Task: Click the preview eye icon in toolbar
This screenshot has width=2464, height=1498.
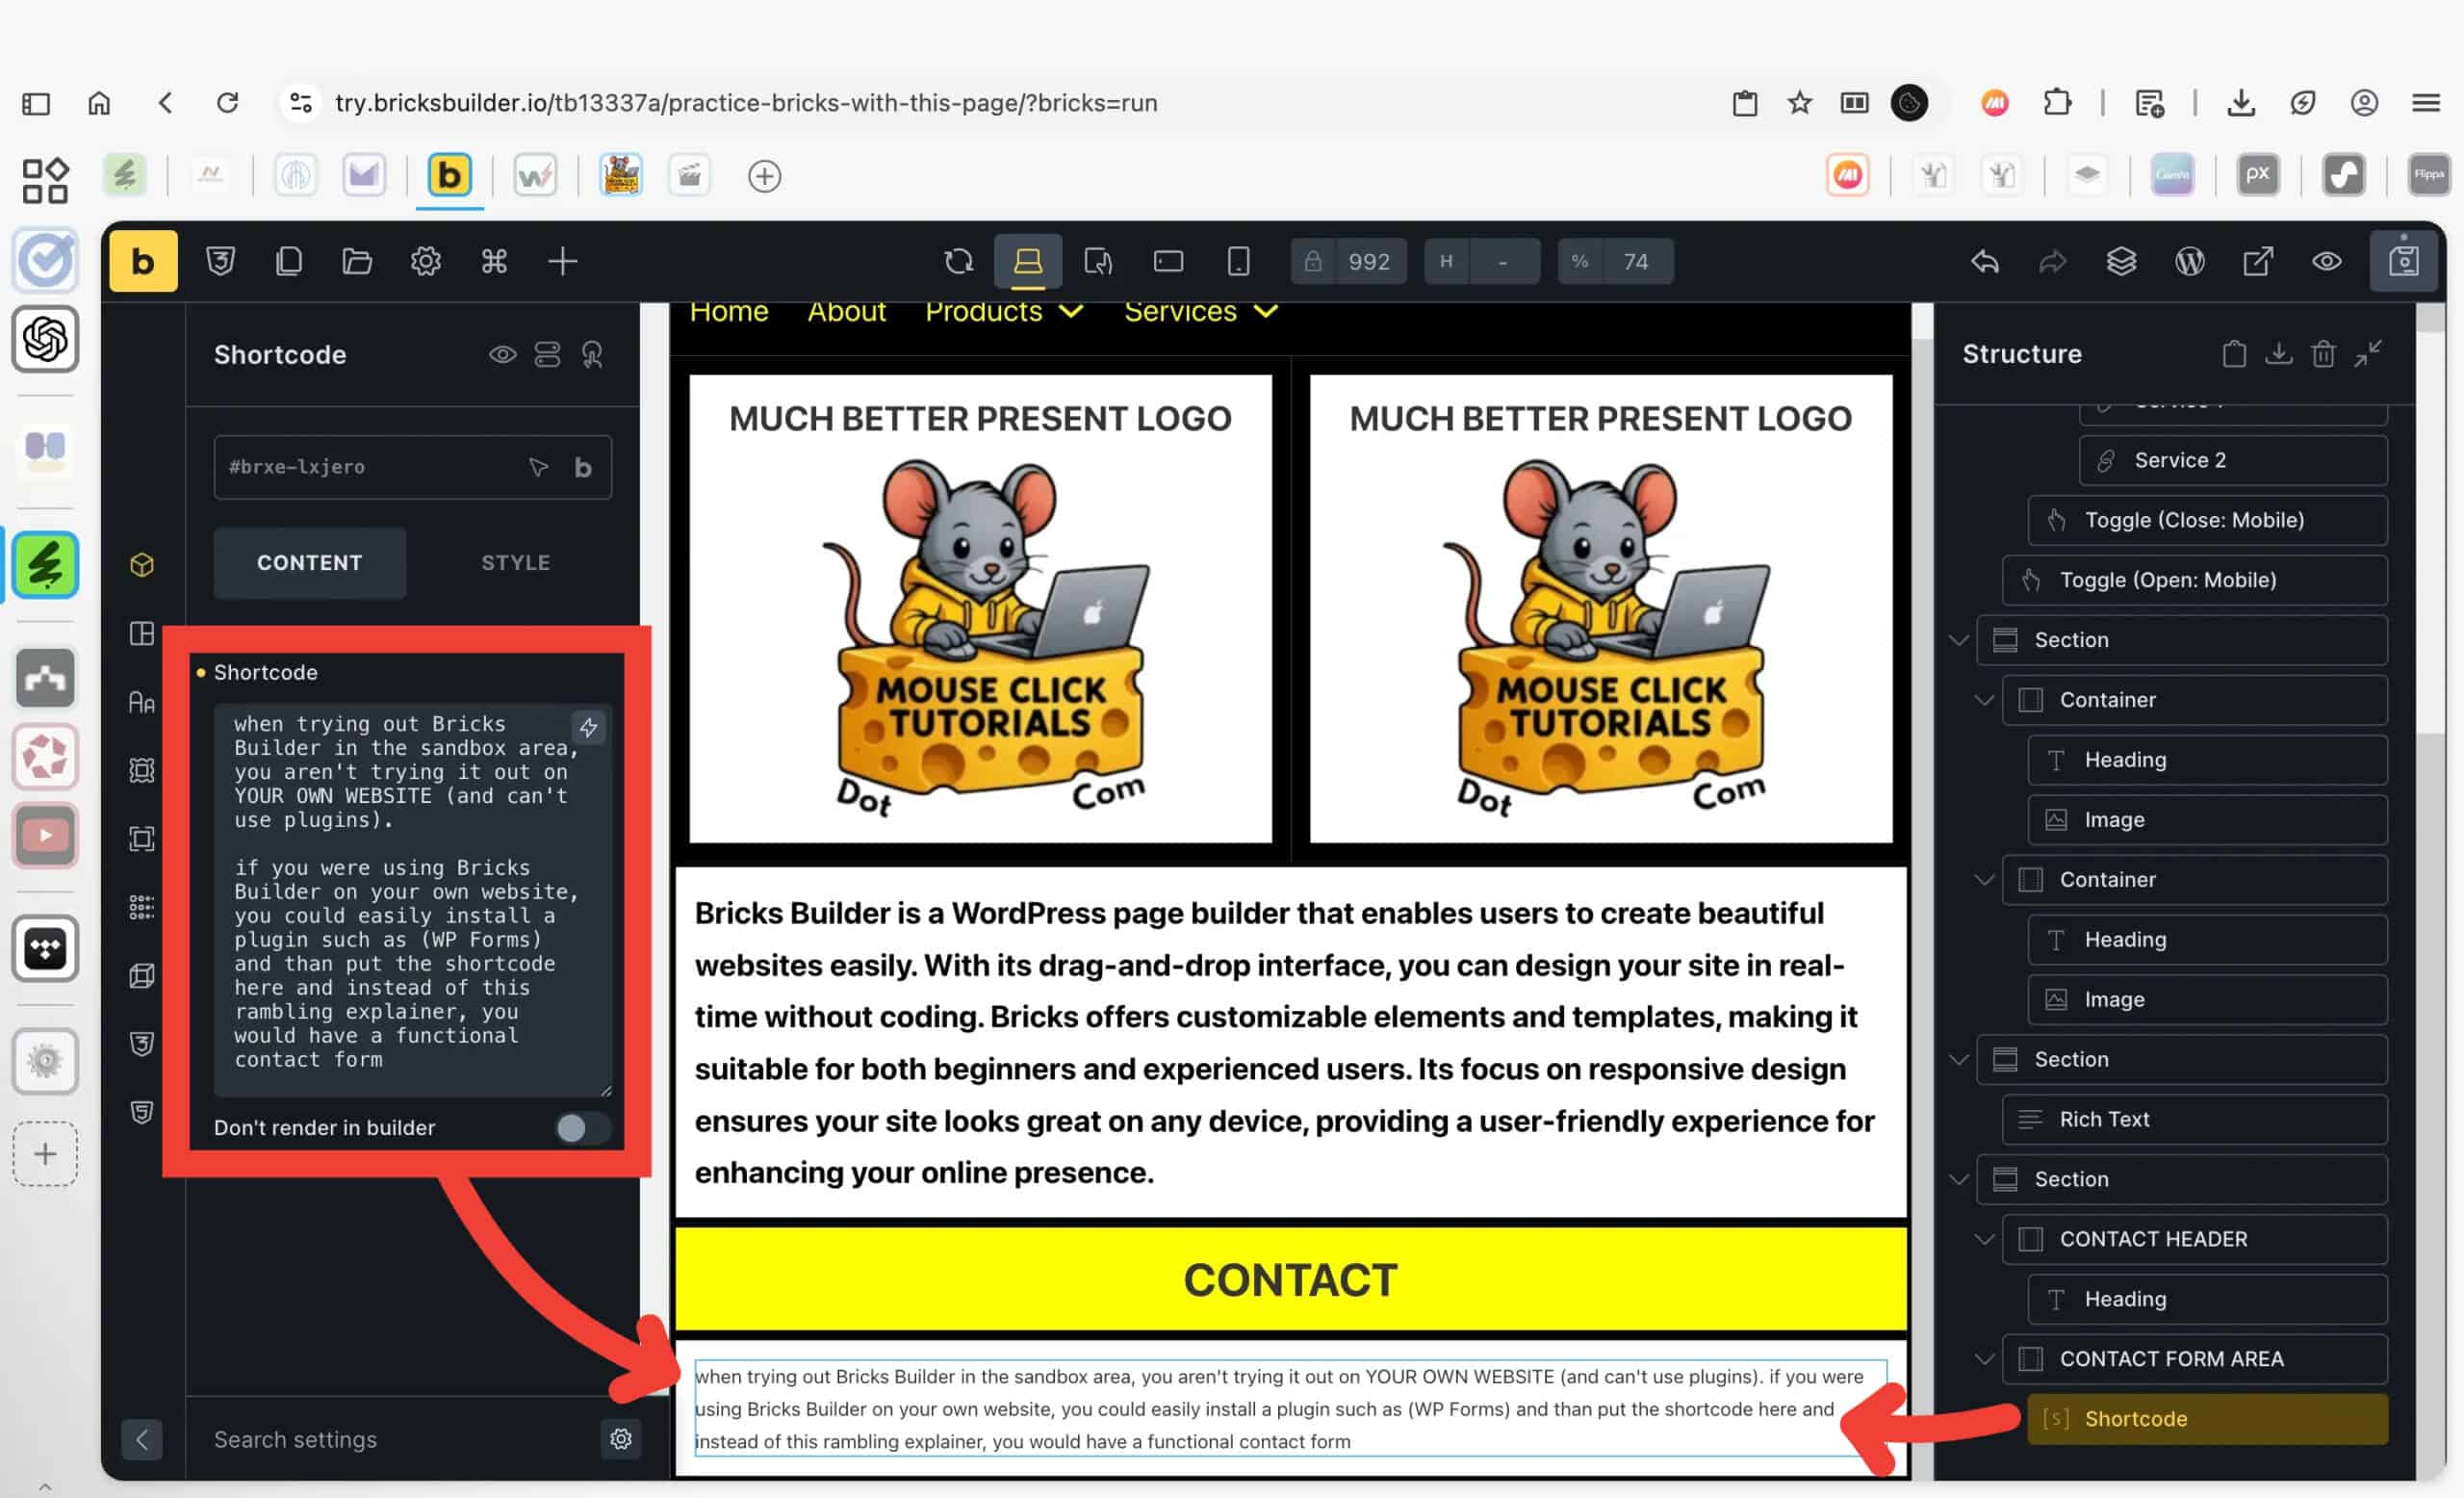Action: 2326,262
